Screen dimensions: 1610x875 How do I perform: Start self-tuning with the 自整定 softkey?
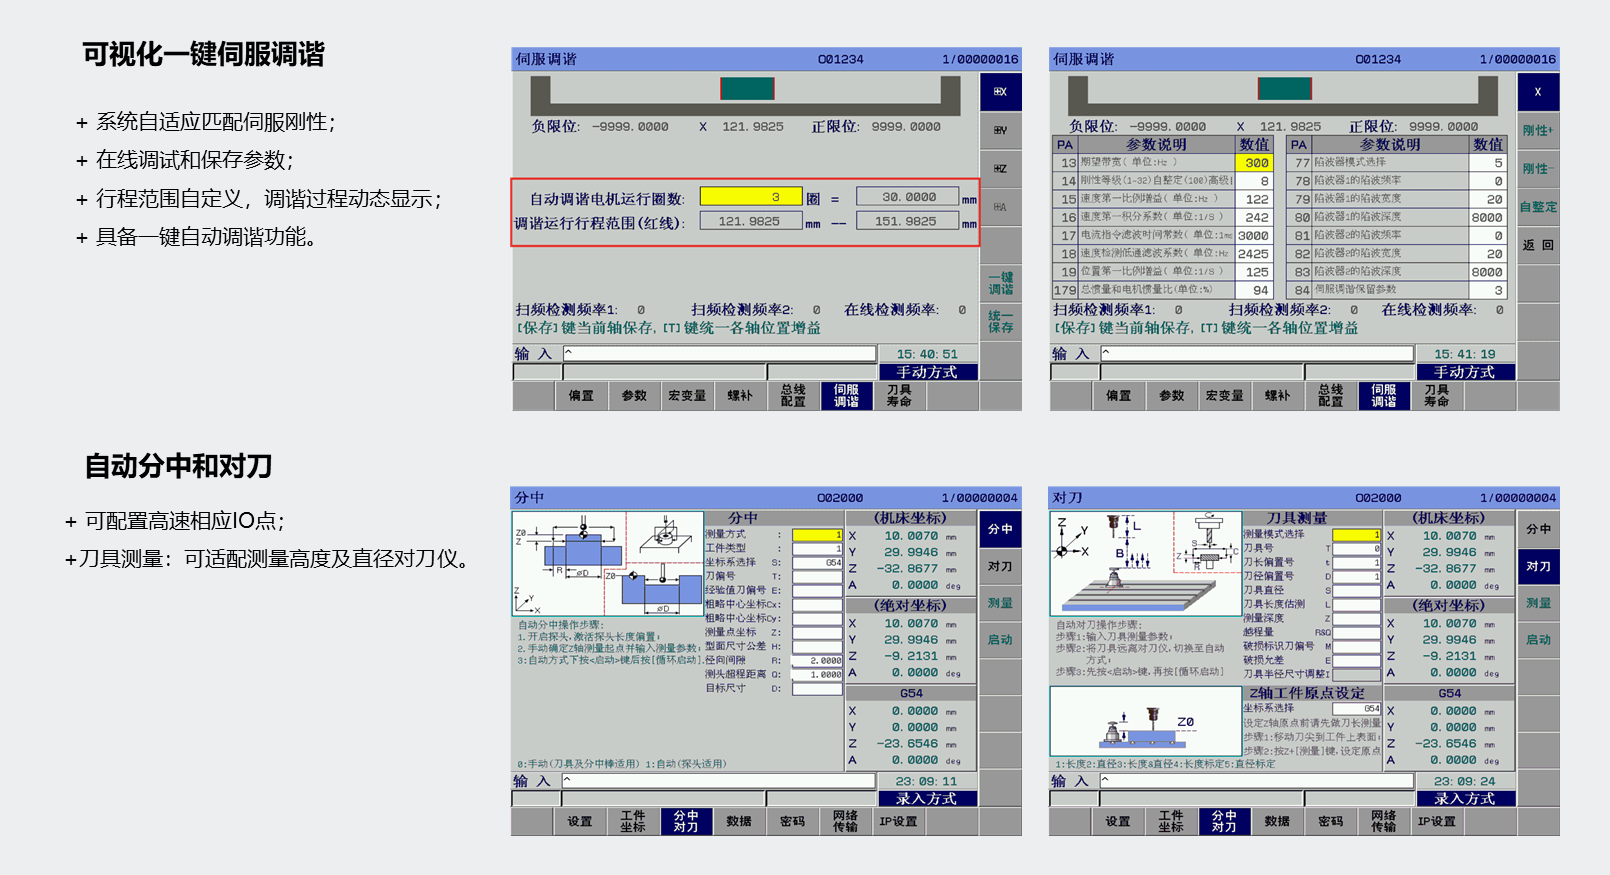(x=1537, y=207)
